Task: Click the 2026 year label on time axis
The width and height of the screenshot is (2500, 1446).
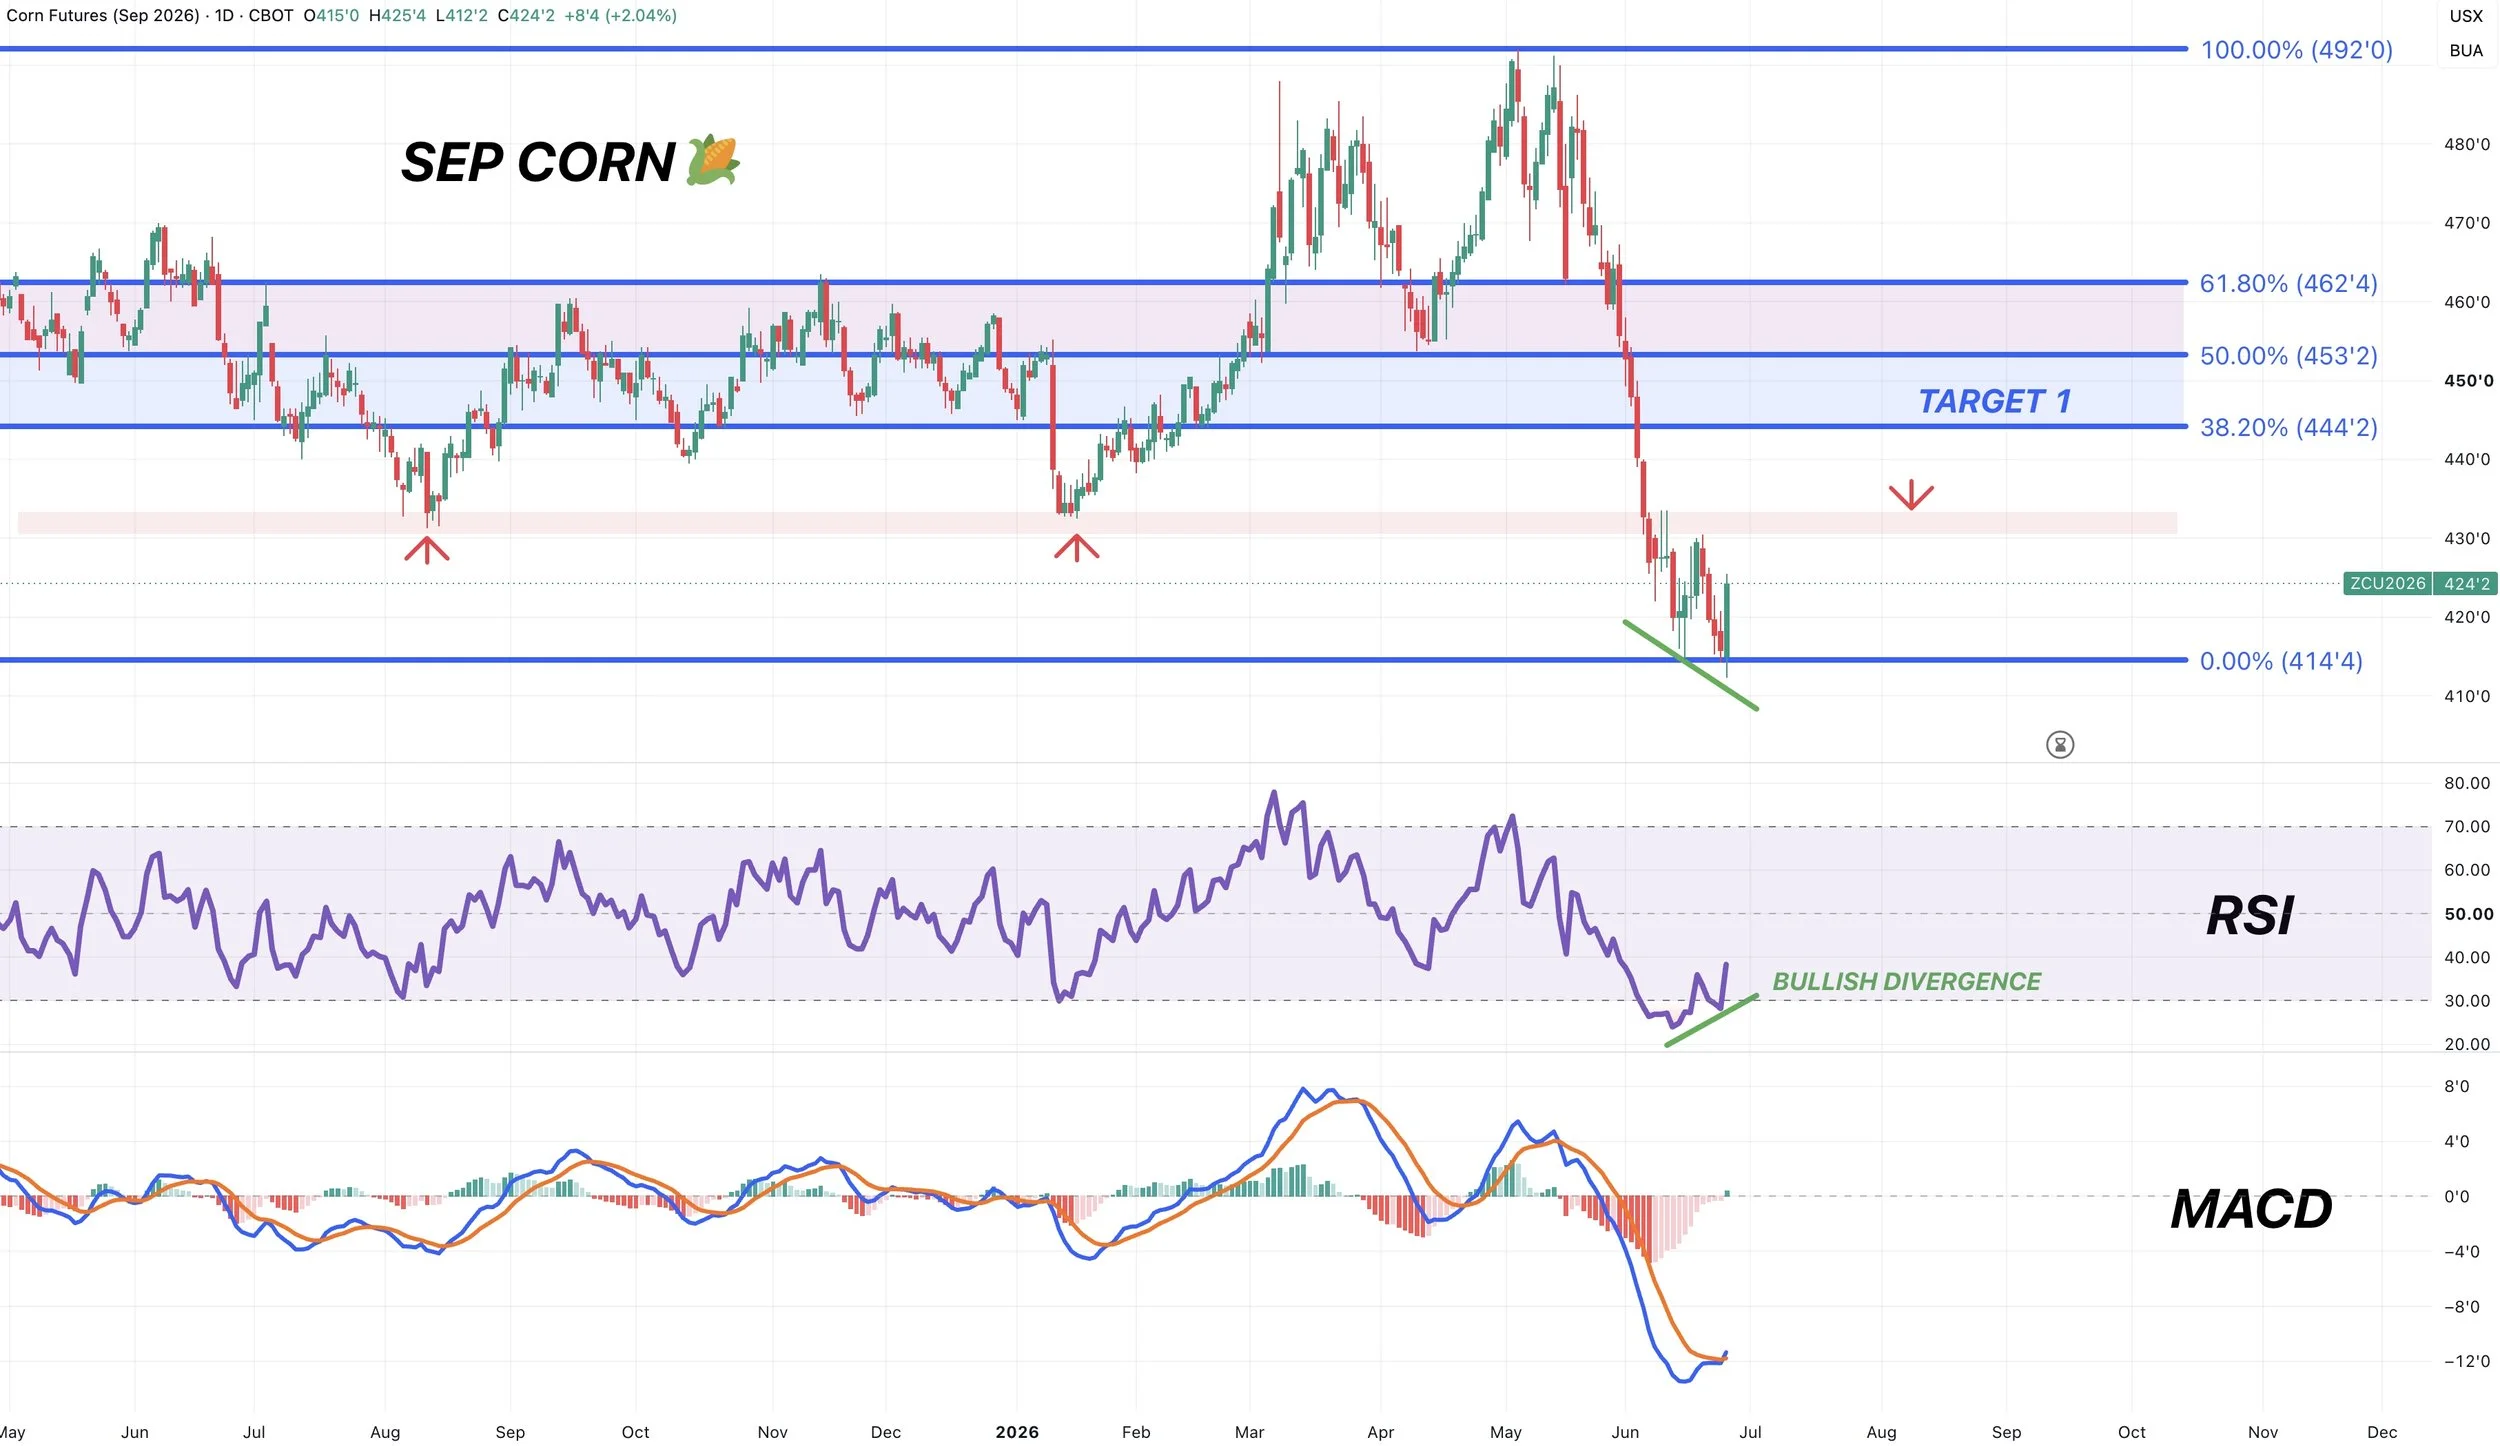Action: (x=1017, y=1432)
